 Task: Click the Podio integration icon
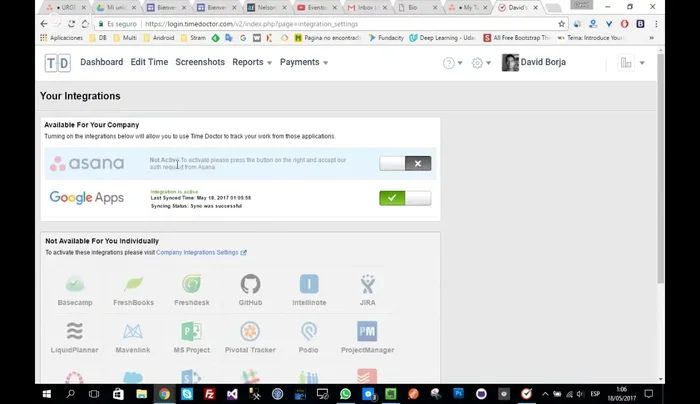pyautogui.click(x=308, y=331)
